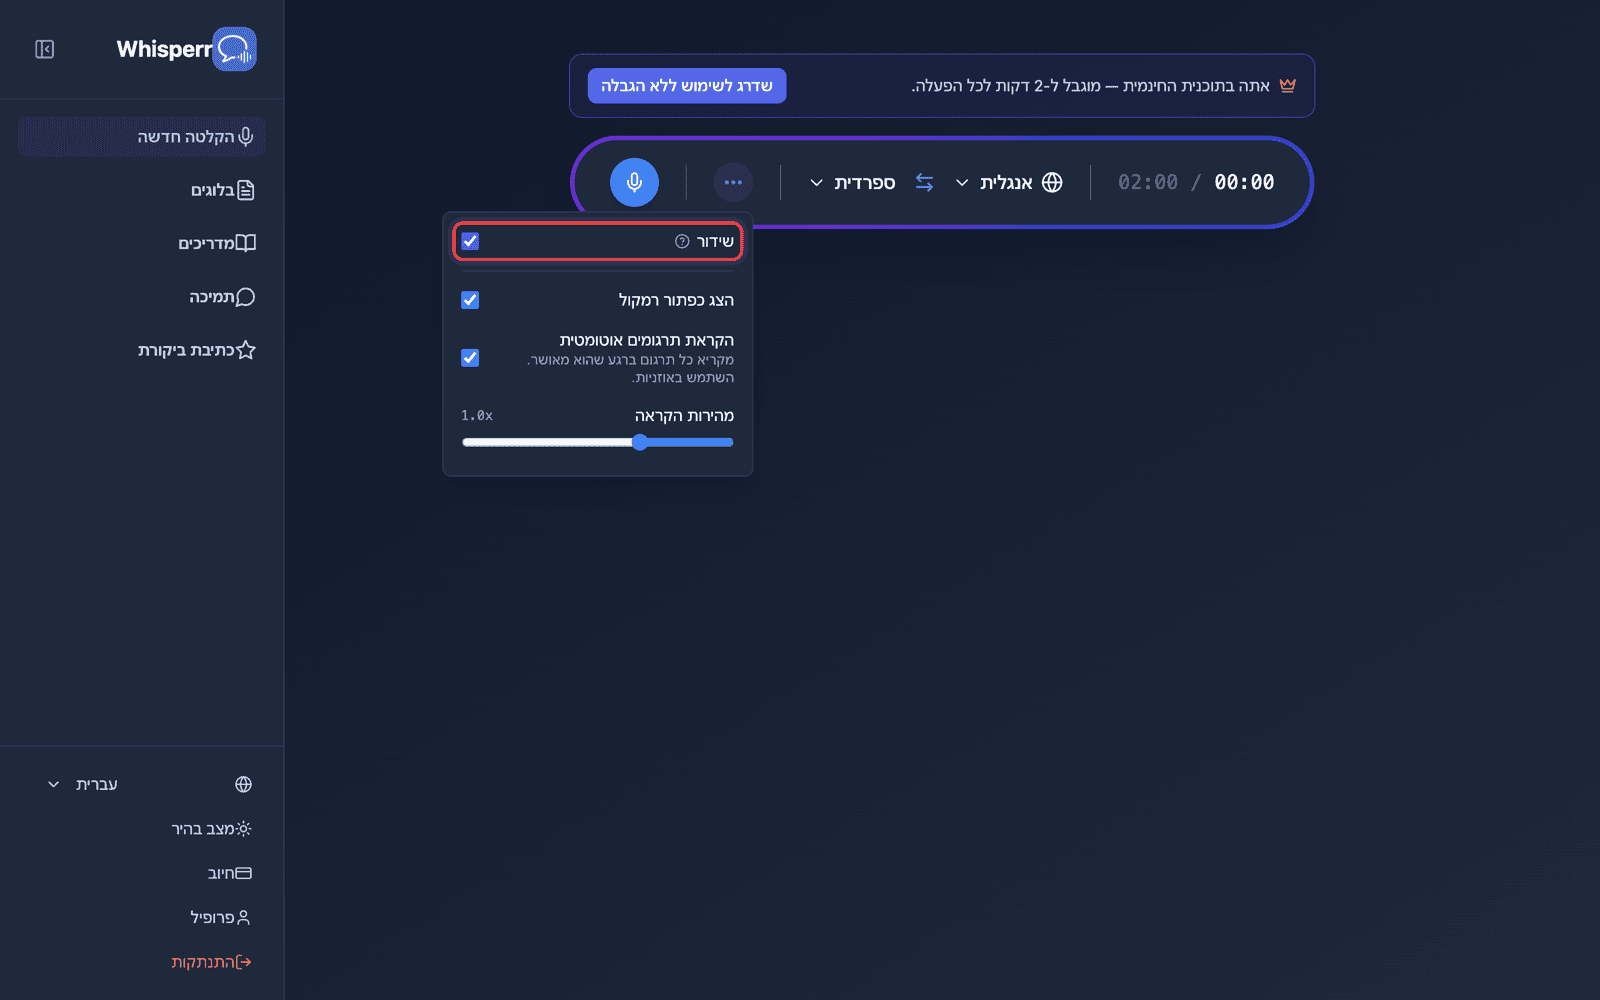The image size is (1600, 1000).
Task: Open מדריכים from the sidebar
Action: pyautogui.click(x=142, y=243)
